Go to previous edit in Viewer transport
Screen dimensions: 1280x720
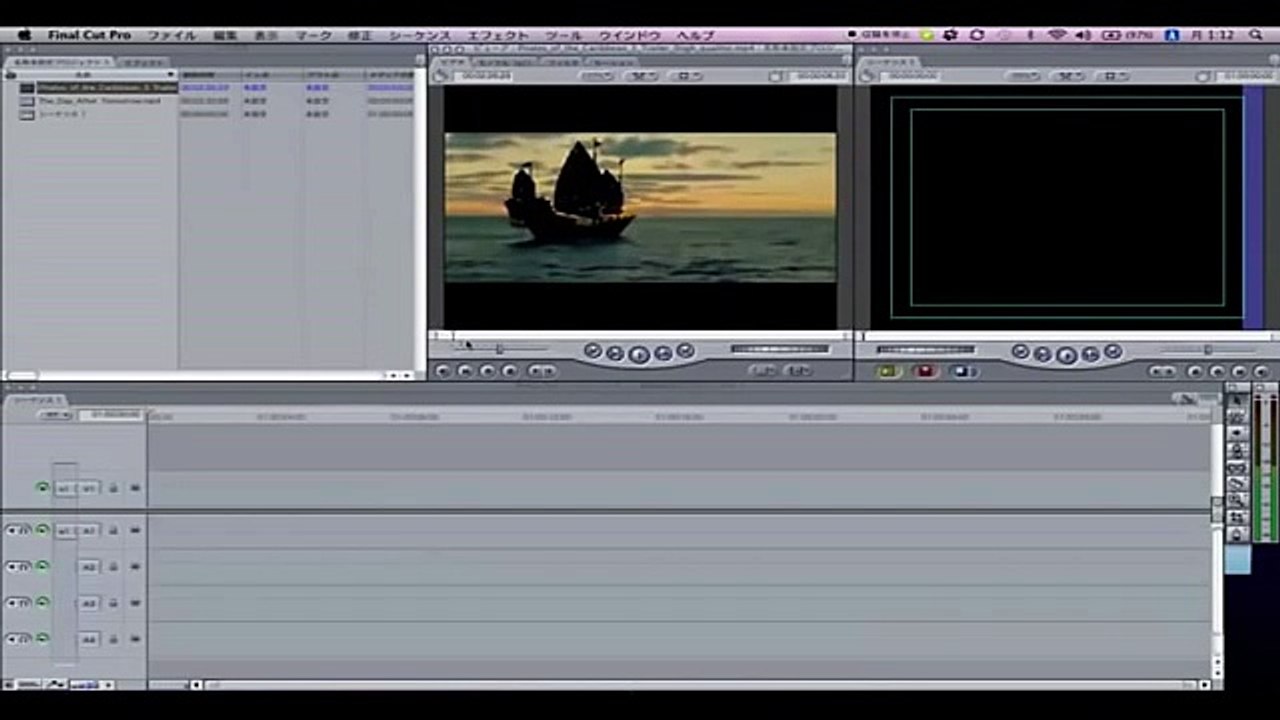click(x=593, y=351)
